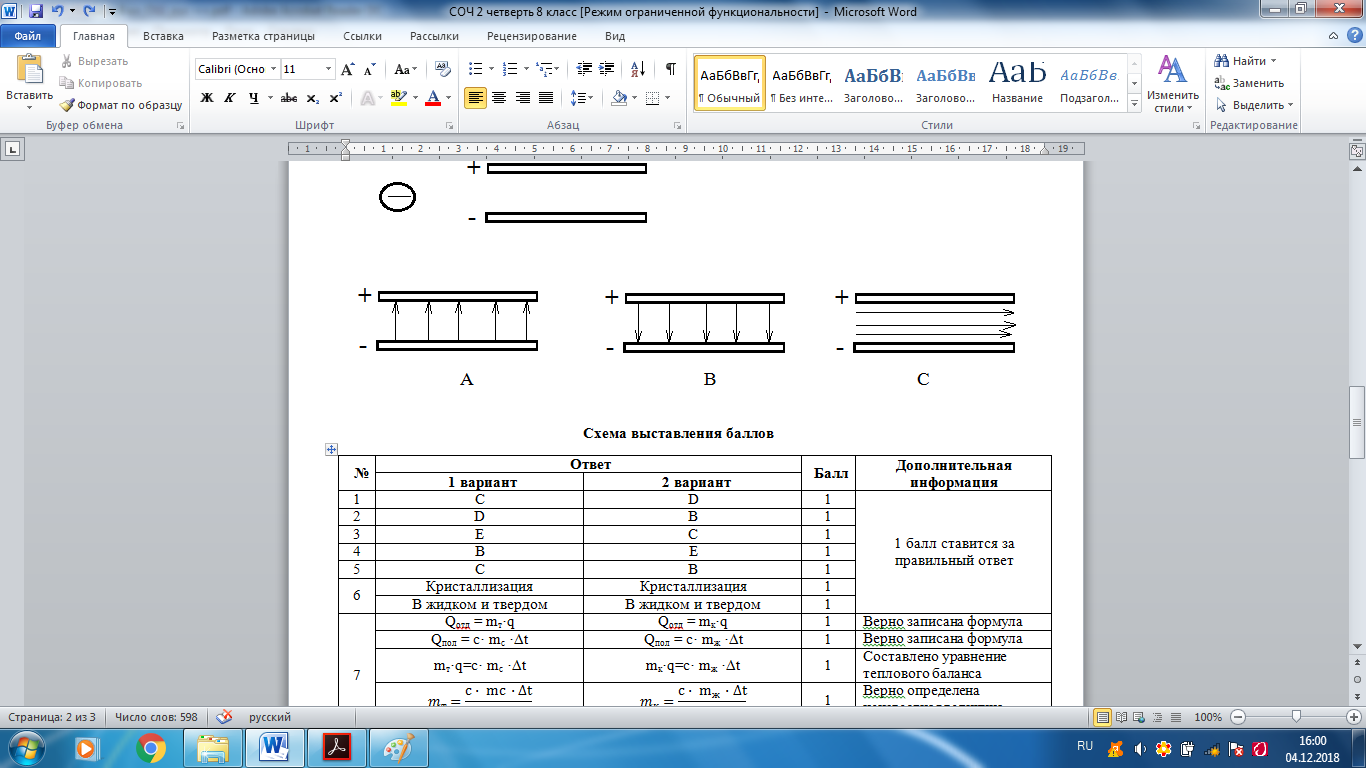The width and height of the screenshot is (1366, 768).
Task: Click the Word Help question mark icon
Action: click(1353, 36)
